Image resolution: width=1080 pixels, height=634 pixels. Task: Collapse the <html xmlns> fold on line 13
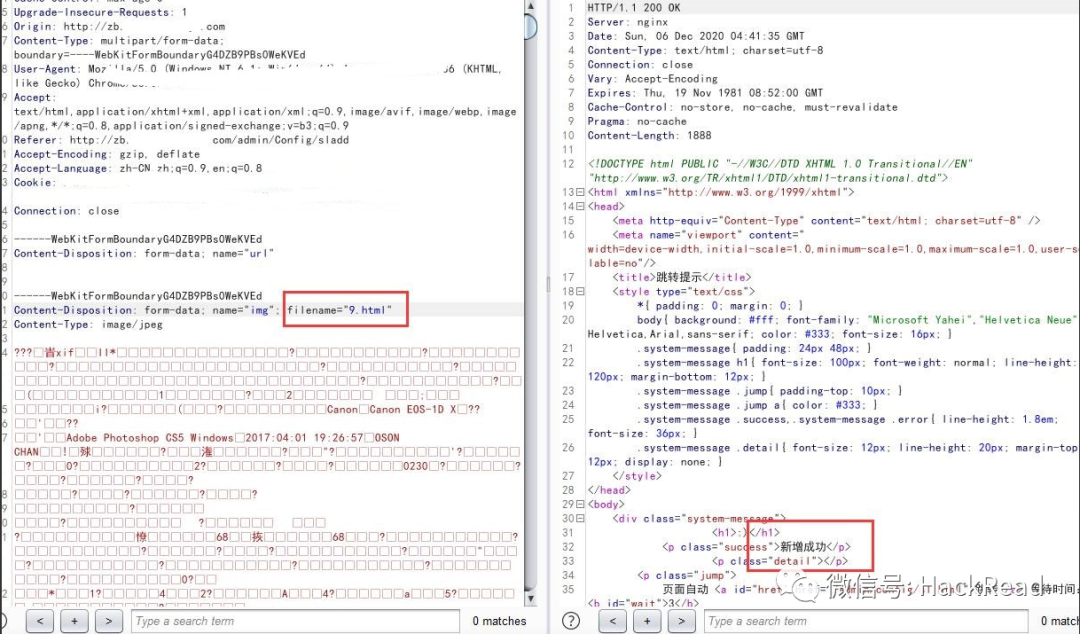[580, 192]
